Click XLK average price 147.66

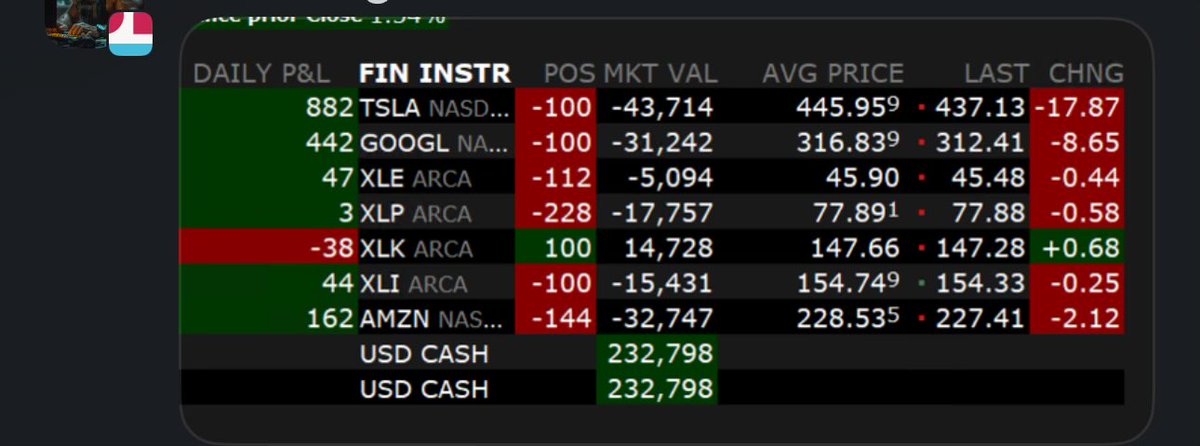[850, 247]
